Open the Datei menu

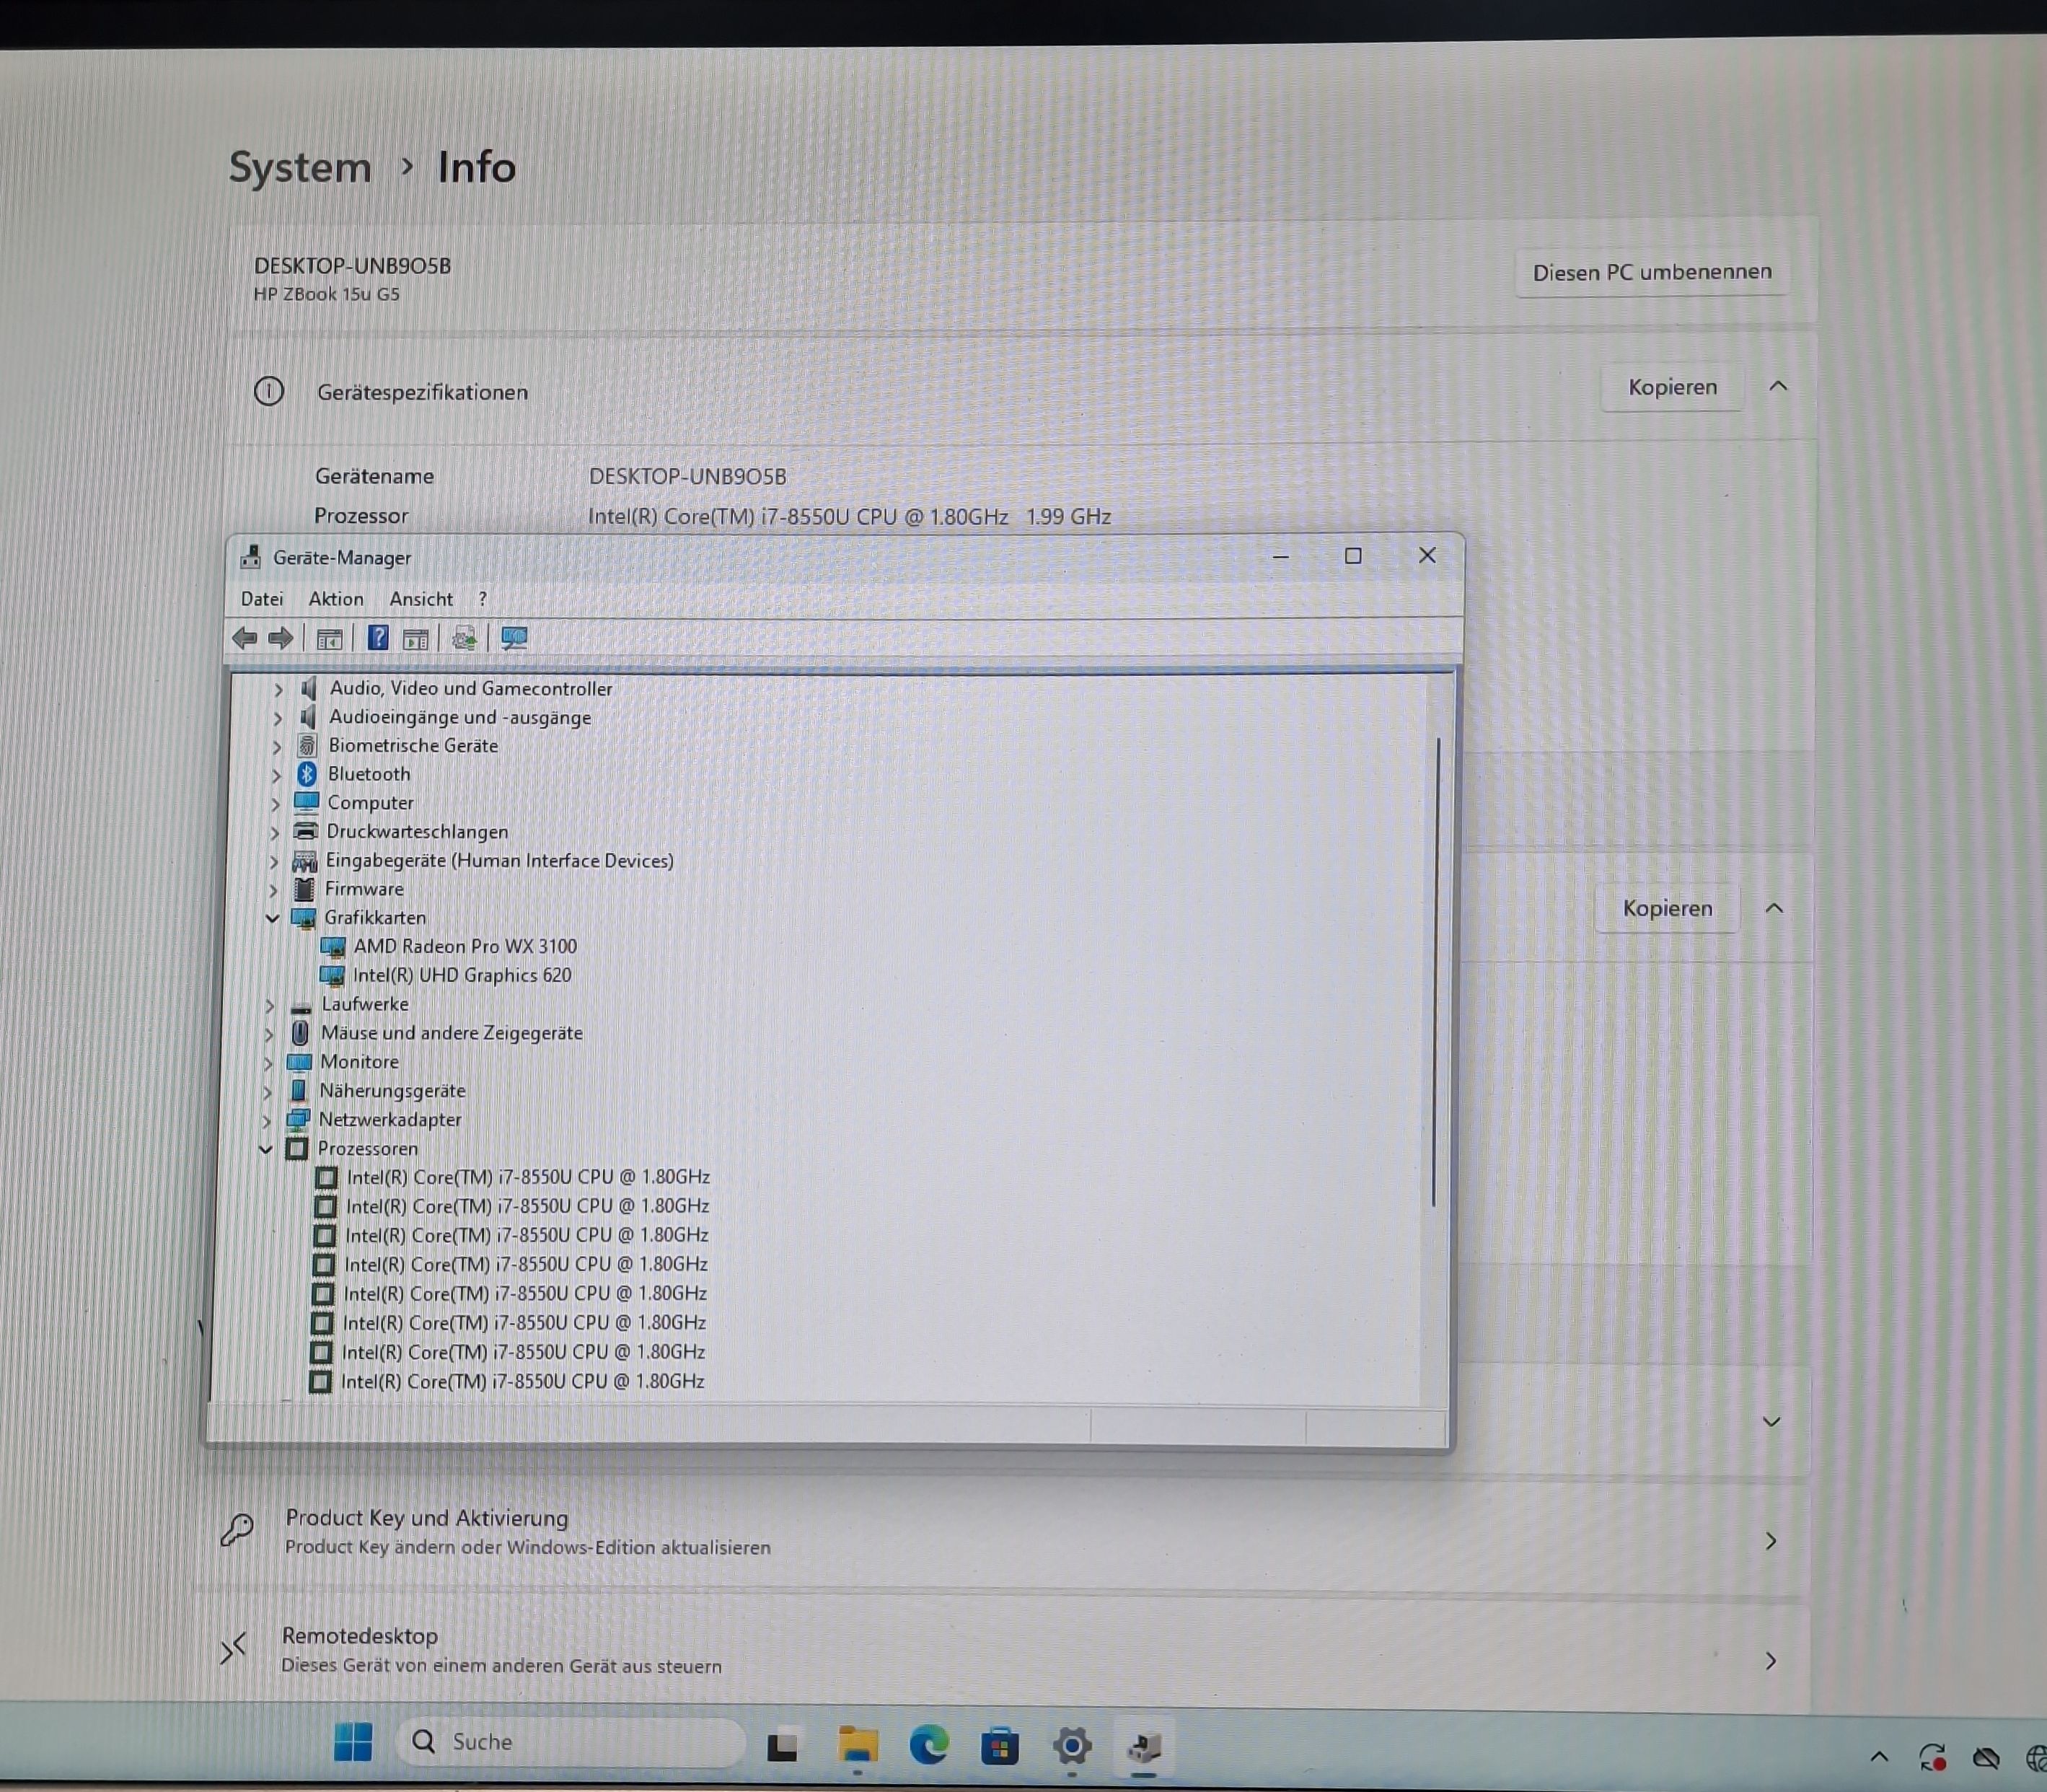262,599
